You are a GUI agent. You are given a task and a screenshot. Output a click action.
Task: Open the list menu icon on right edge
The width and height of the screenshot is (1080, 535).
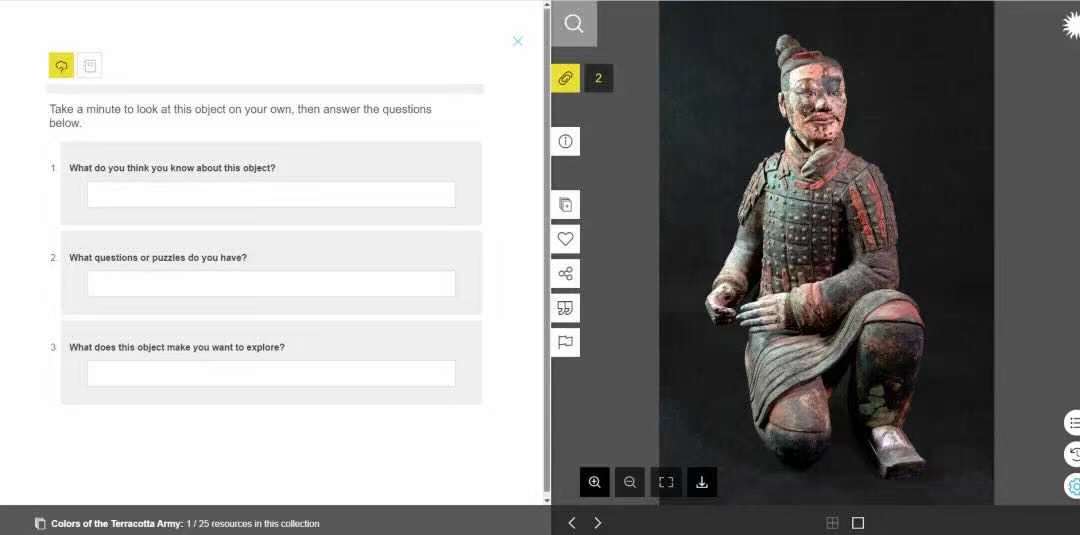(x=1072, y=423)
